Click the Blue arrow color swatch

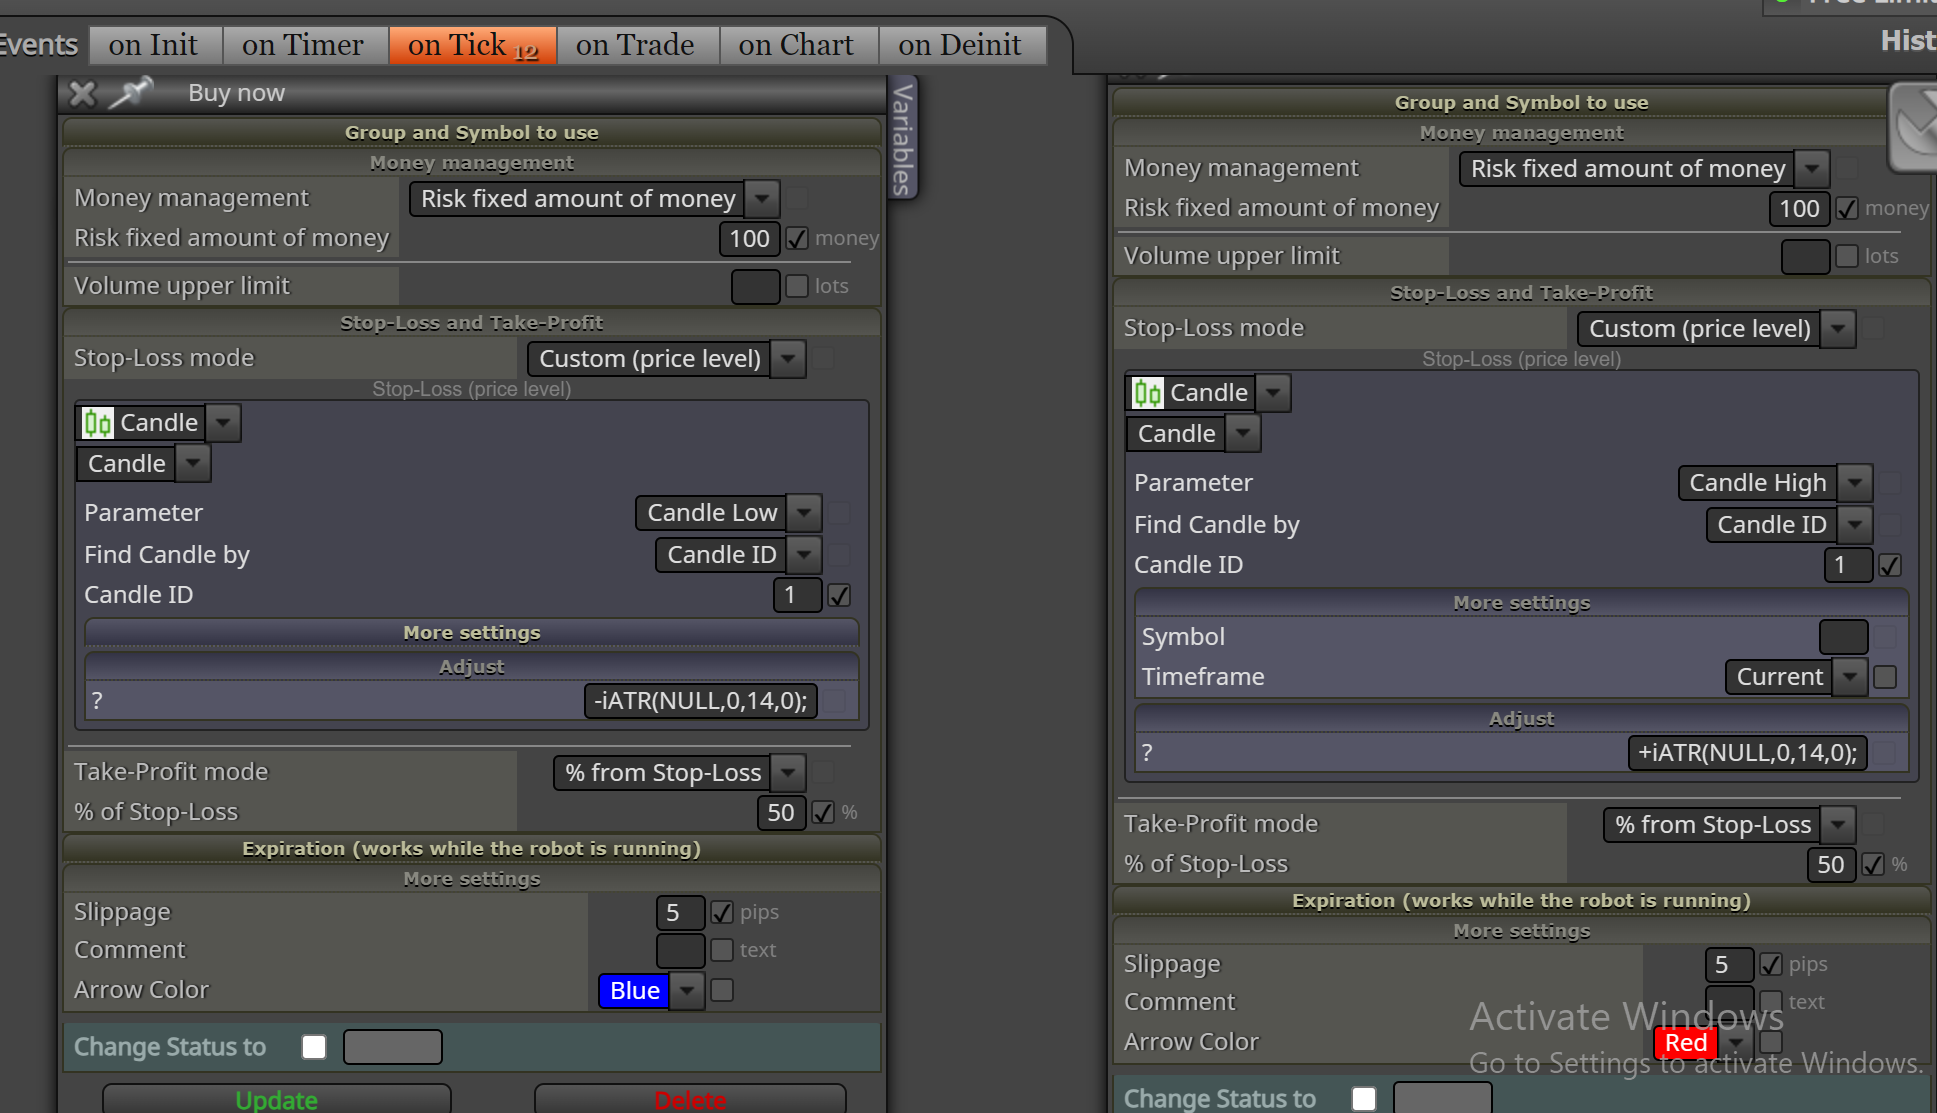(634, 991)
